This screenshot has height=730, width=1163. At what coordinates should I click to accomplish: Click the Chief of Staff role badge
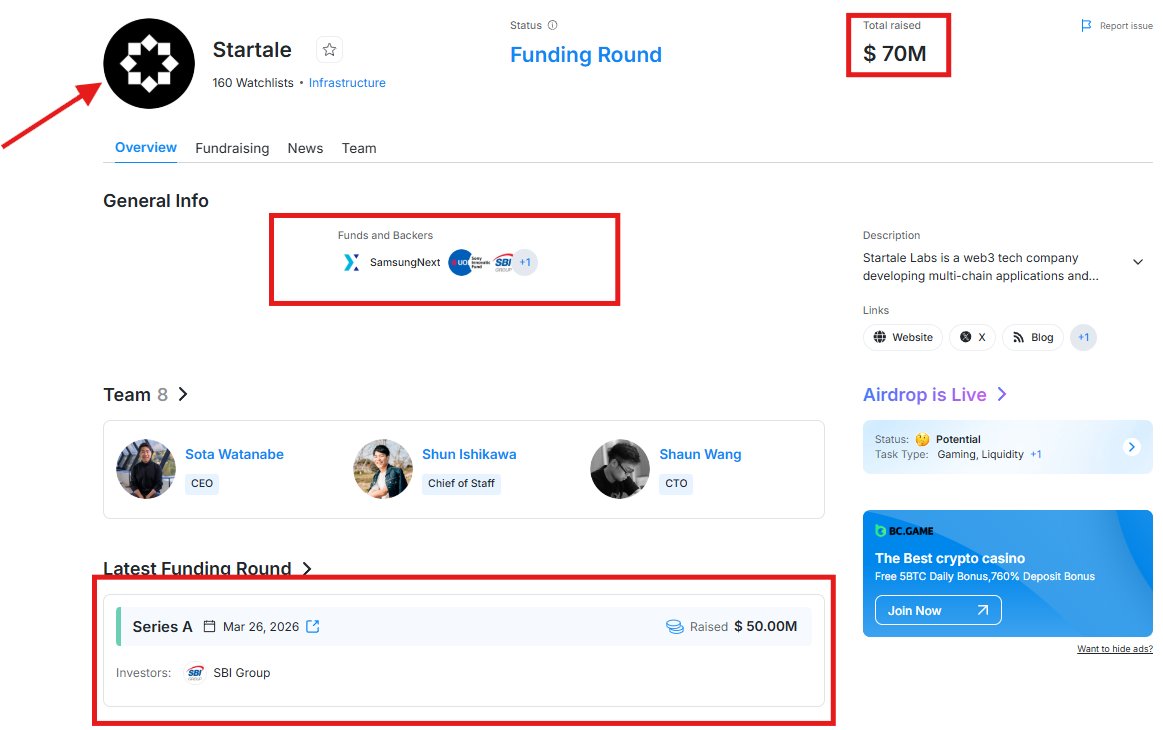(x=461, y=484)
